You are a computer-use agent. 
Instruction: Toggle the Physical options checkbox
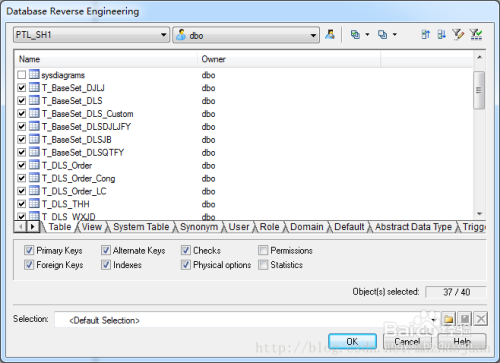click(186, 265)
